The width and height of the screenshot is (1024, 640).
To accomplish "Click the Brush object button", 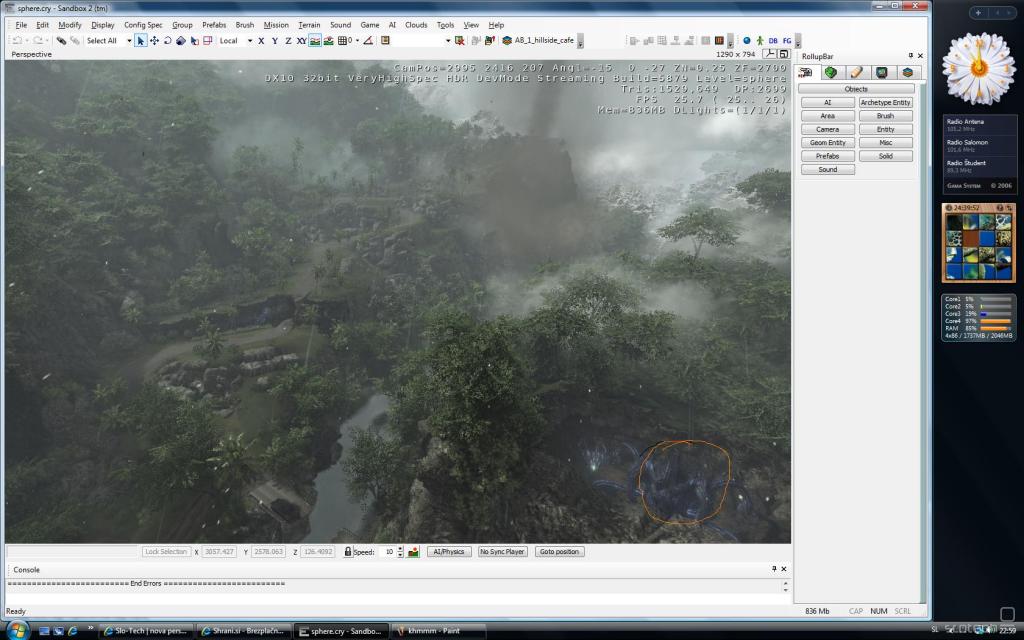I will 886,116.
